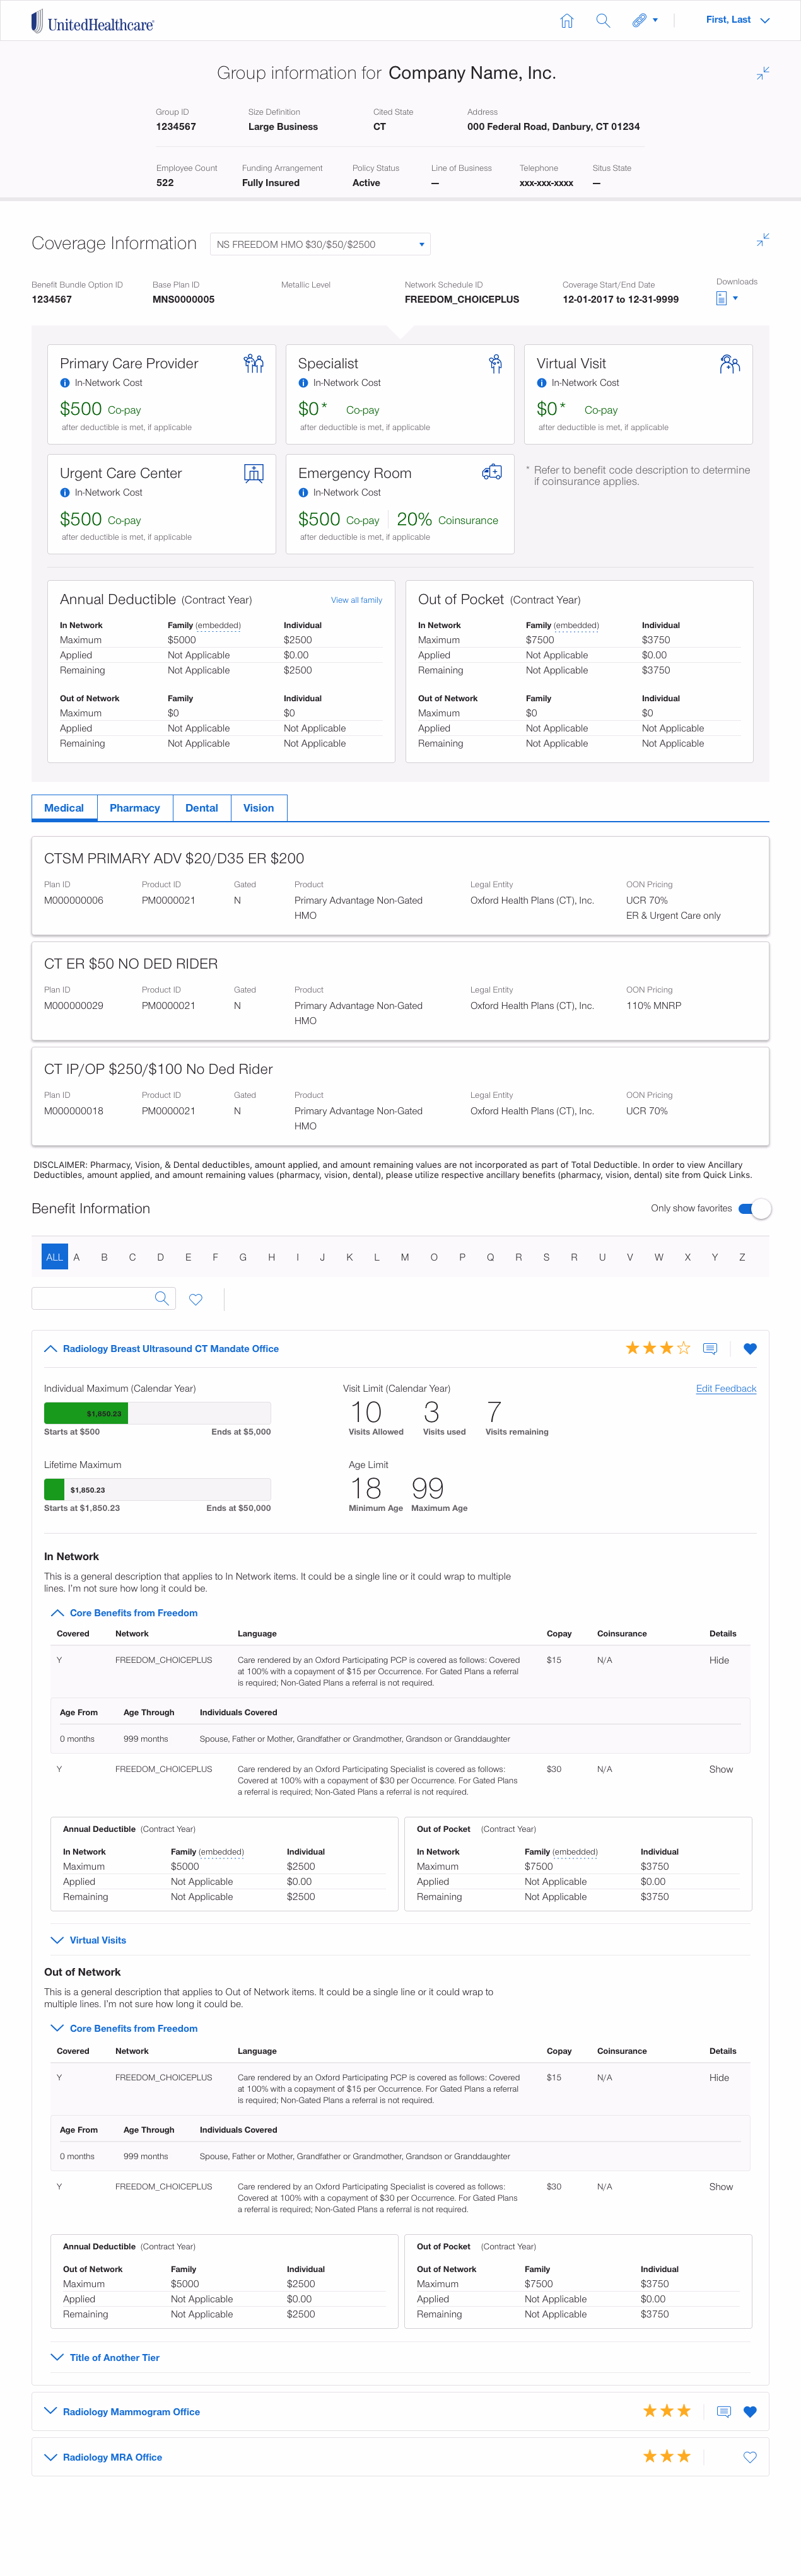Switch to the Medical tab
This screenshot has width=801, height=2576.
64,808
